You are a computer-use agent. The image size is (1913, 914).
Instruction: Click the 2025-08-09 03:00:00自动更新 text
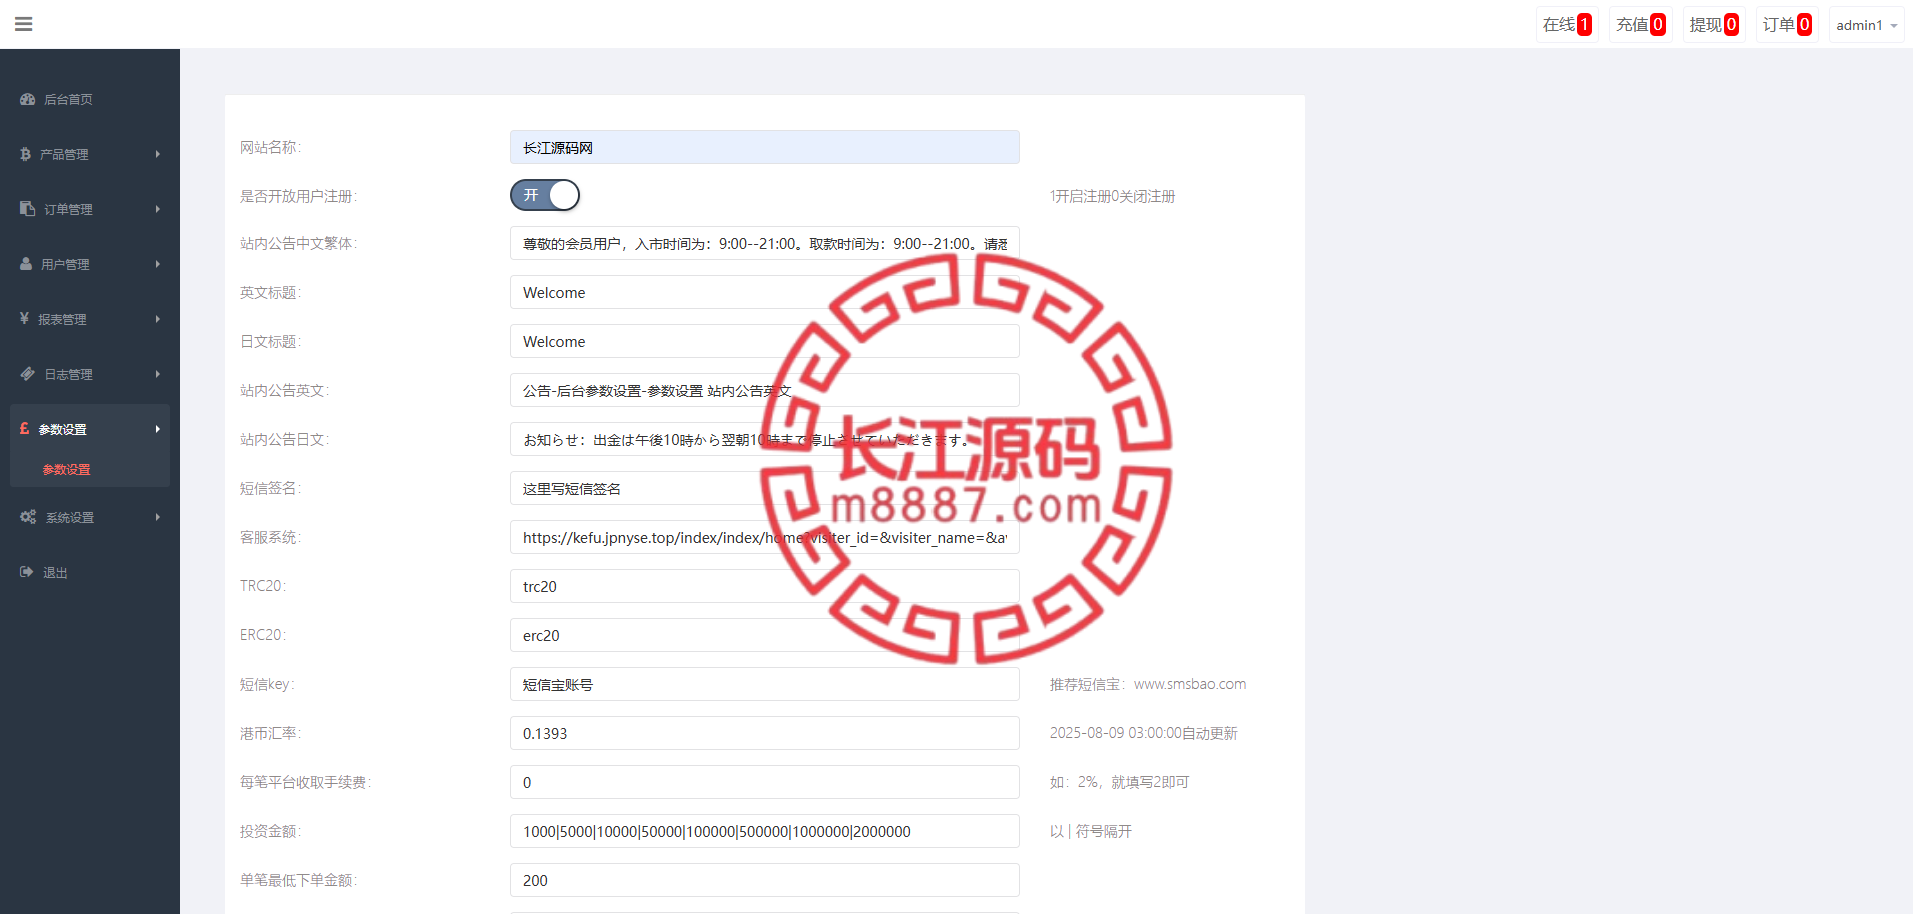1143,733
